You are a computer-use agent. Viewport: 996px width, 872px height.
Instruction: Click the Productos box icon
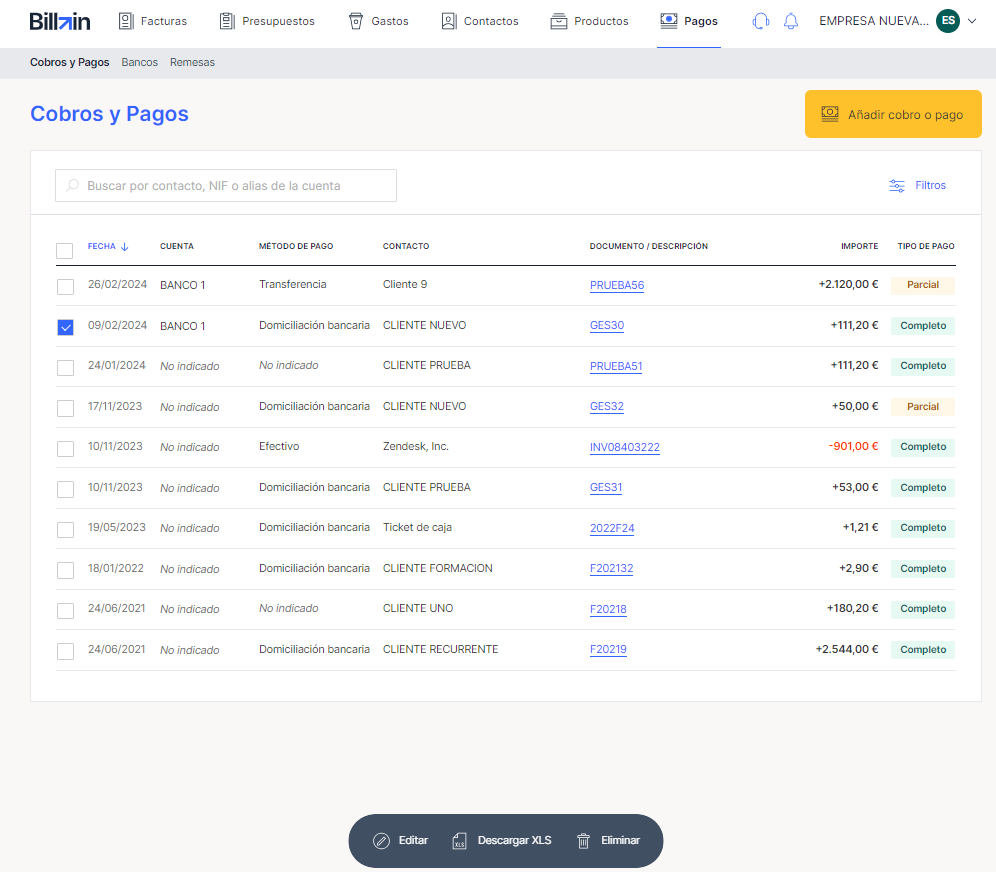point(559,21)
